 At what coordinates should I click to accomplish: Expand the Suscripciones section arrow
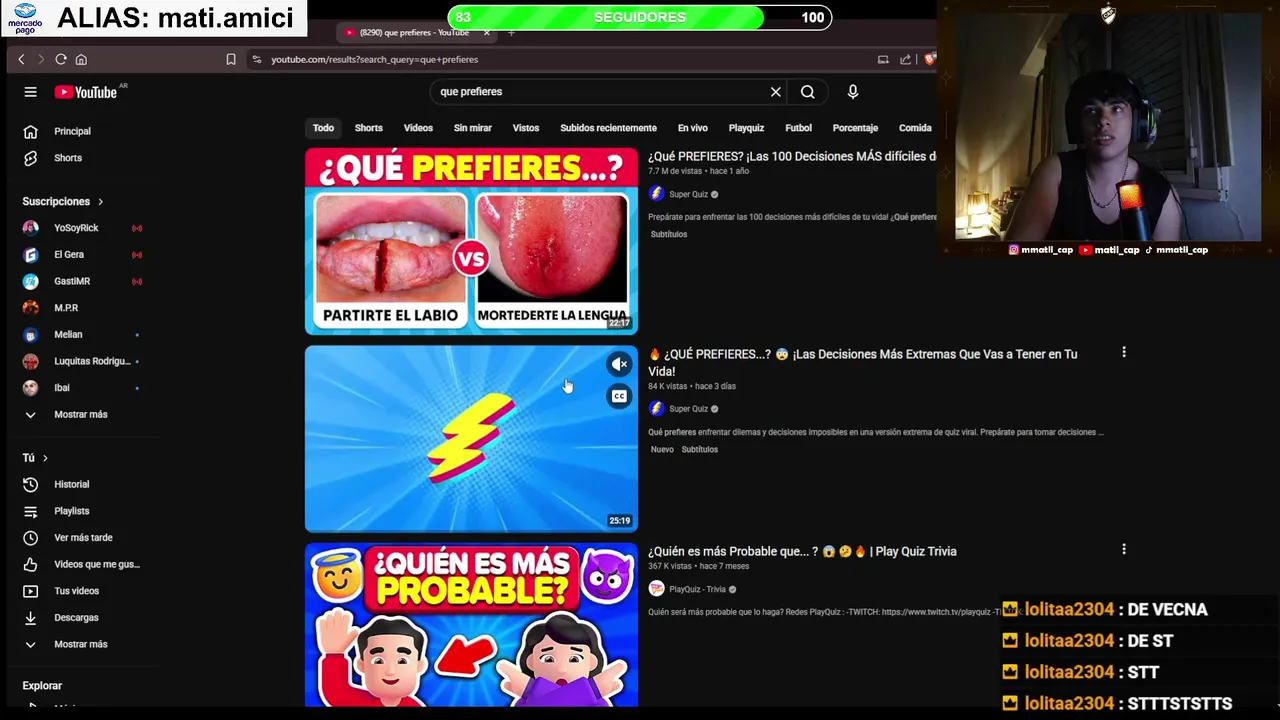tap(100, 202)
